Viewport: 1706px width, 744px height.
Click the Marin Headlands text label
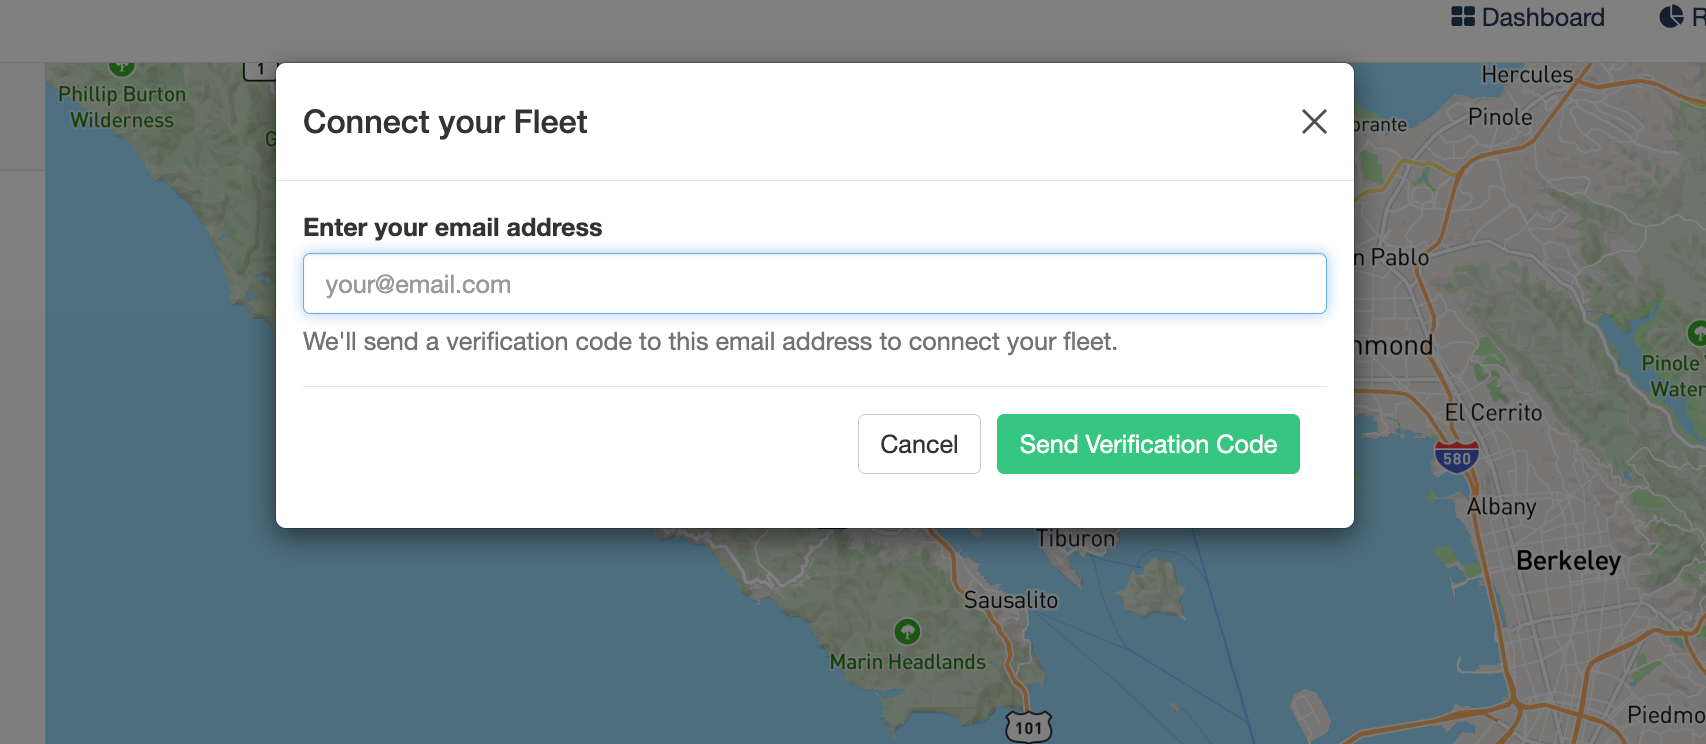pyautogui.click(x=907, y=662)
